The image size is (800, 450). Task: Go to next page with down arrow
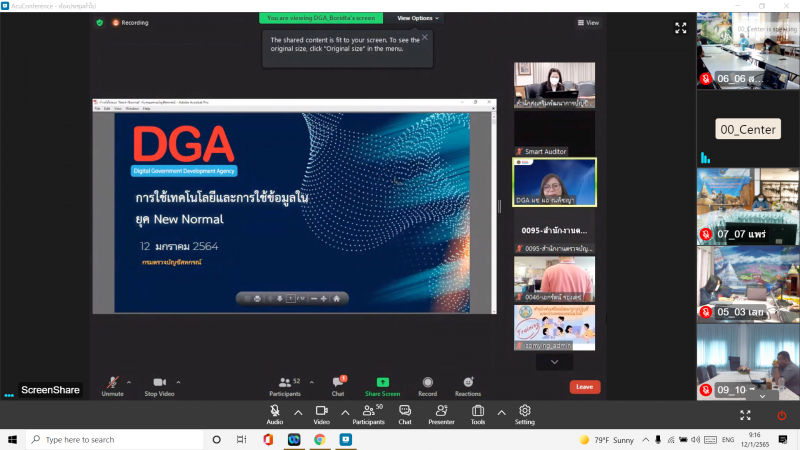(280, 298)
